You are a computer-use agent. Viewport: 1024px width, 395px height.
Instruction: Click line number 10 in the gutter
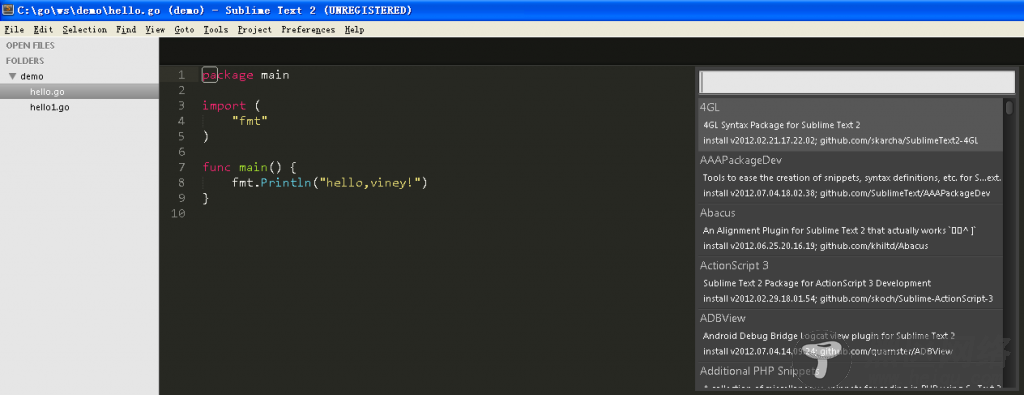pyautogui.click(x=178, y=213)
